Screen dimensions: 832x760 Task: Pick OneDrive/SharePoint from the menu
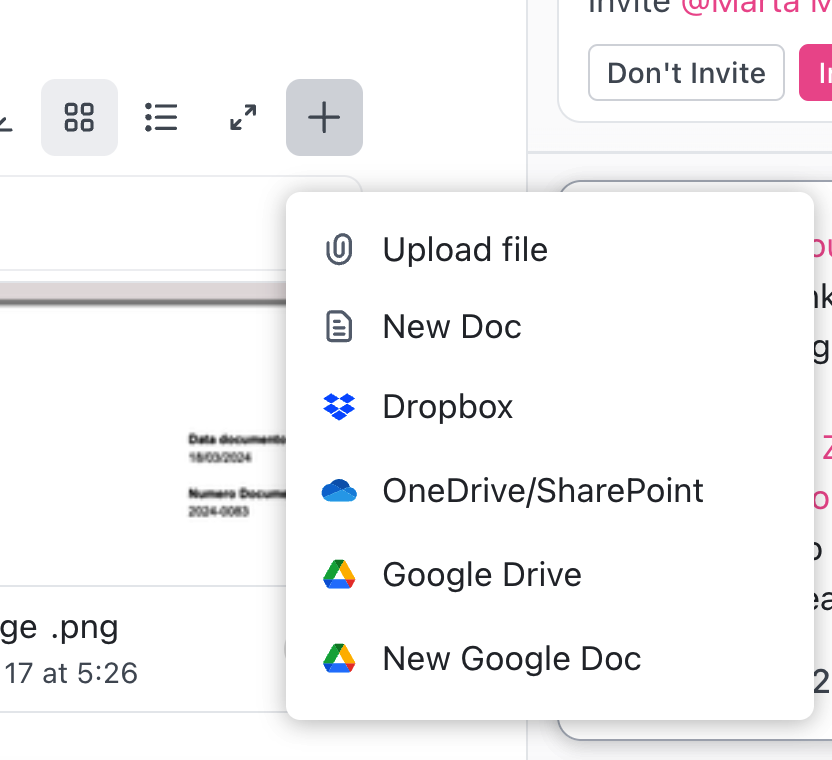543,491
